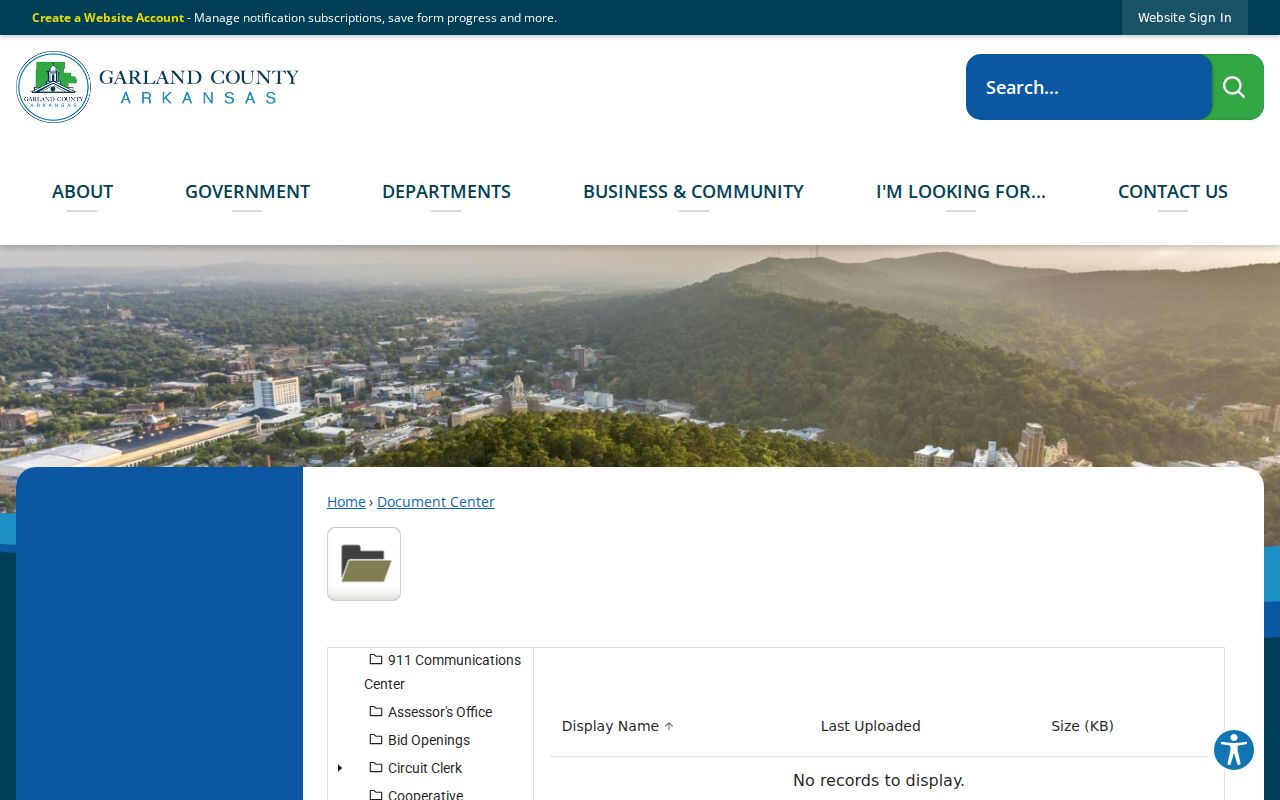Open the ABOUT menu
Viewport: 1280px width, 800px height.
pos(82,191)
